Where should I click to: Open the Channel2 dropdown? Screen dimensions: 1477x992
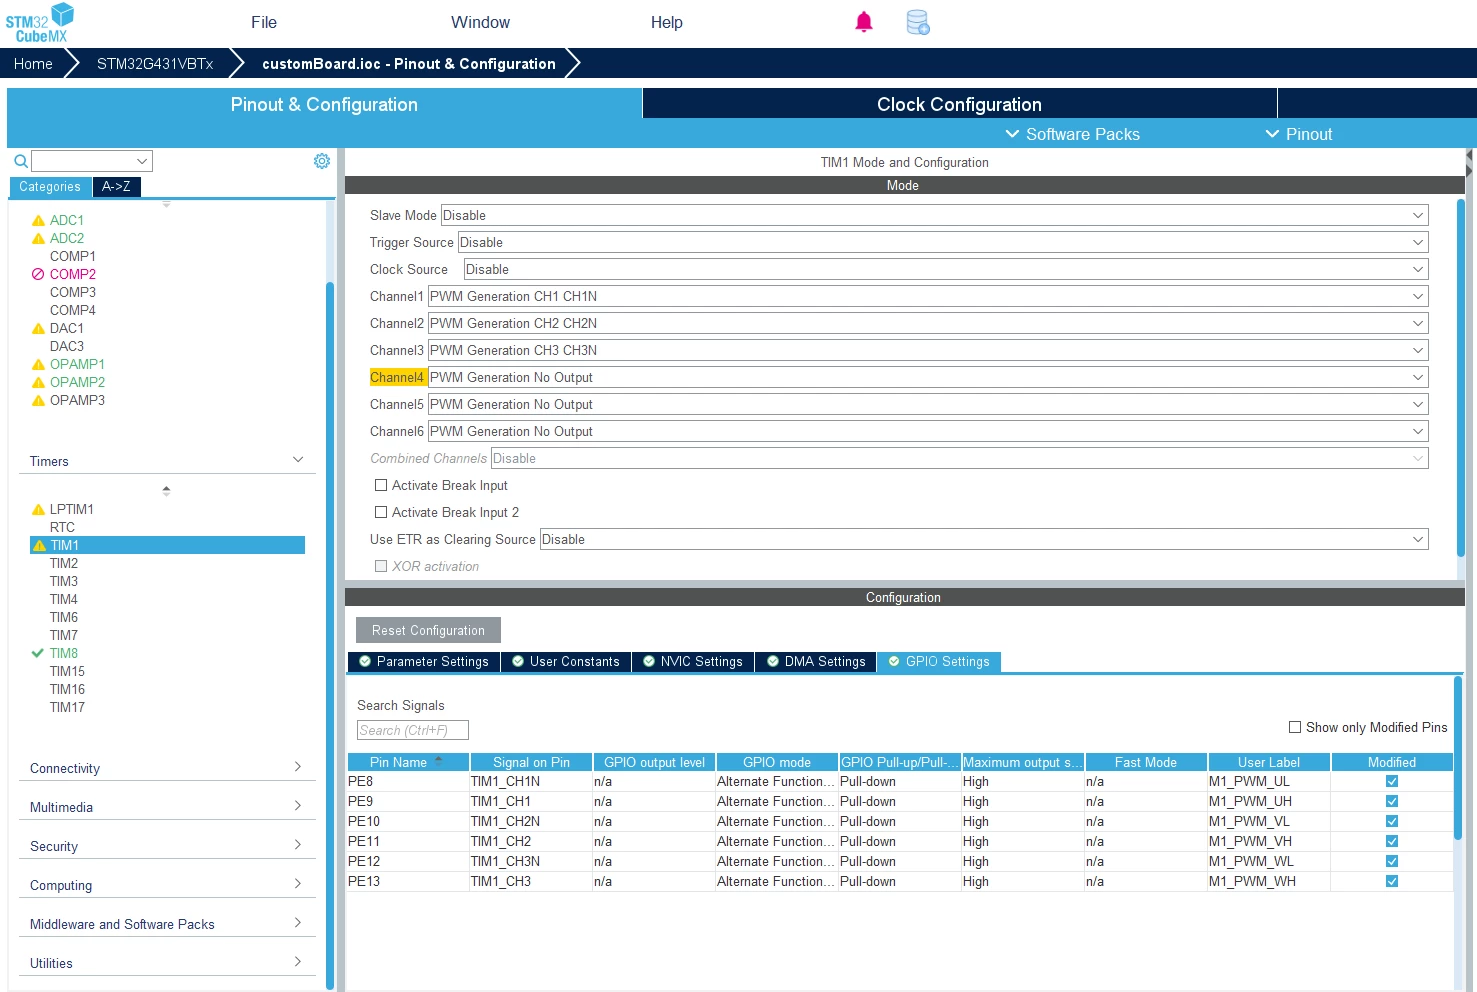(928, 323)
